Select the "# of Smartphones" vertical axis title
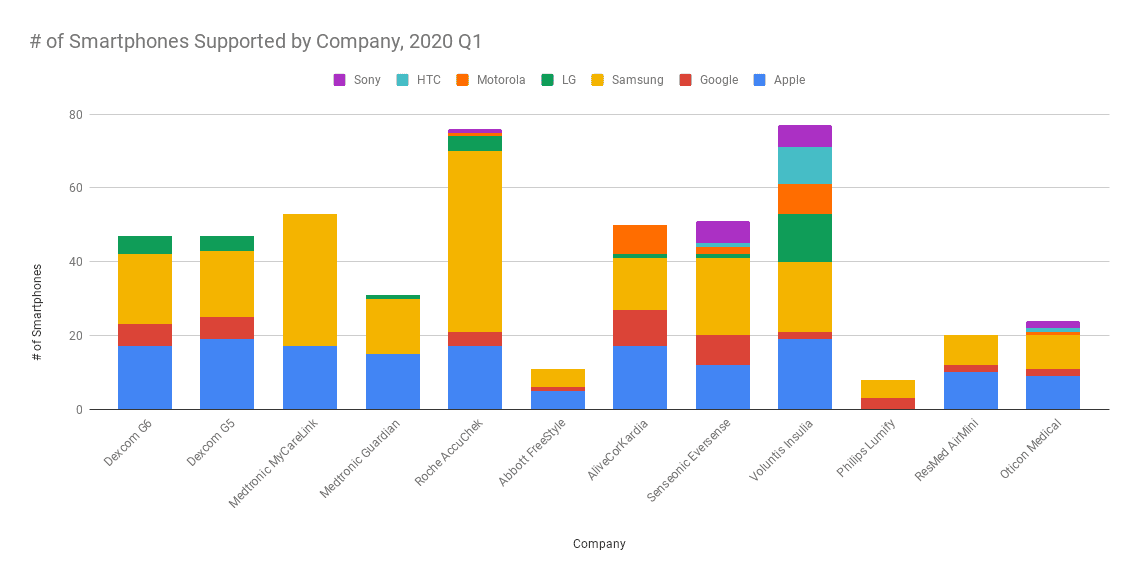 (38, 312)
